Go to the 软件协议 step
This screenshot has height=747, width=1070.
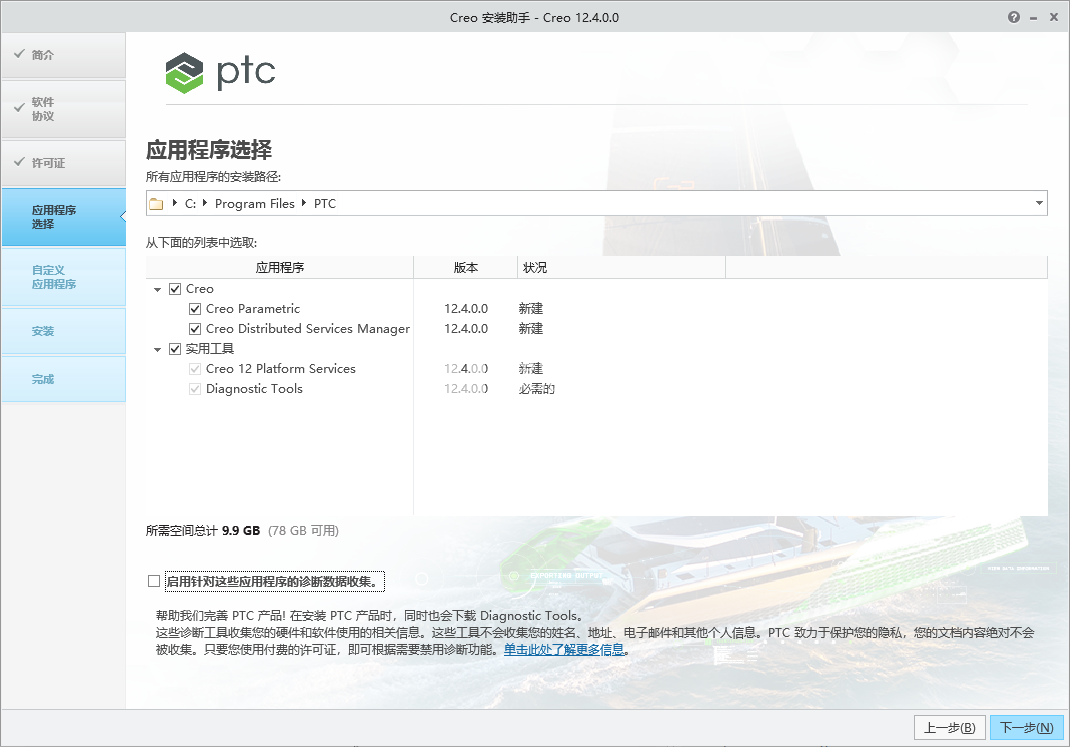[x=63, y=109]
